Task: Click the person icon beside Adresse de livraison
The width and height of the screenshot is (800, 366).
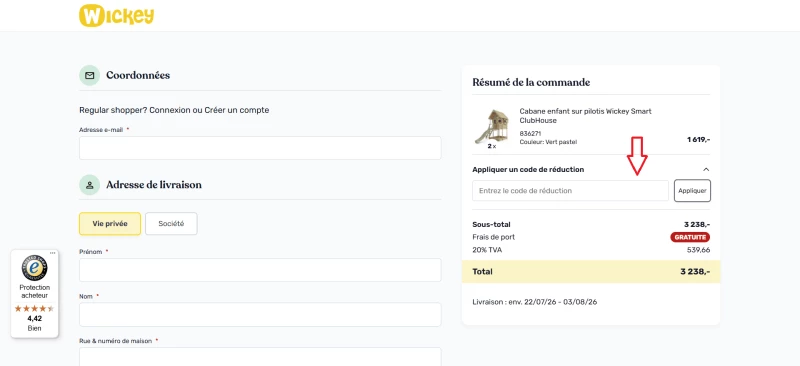Action: [89, 184]
